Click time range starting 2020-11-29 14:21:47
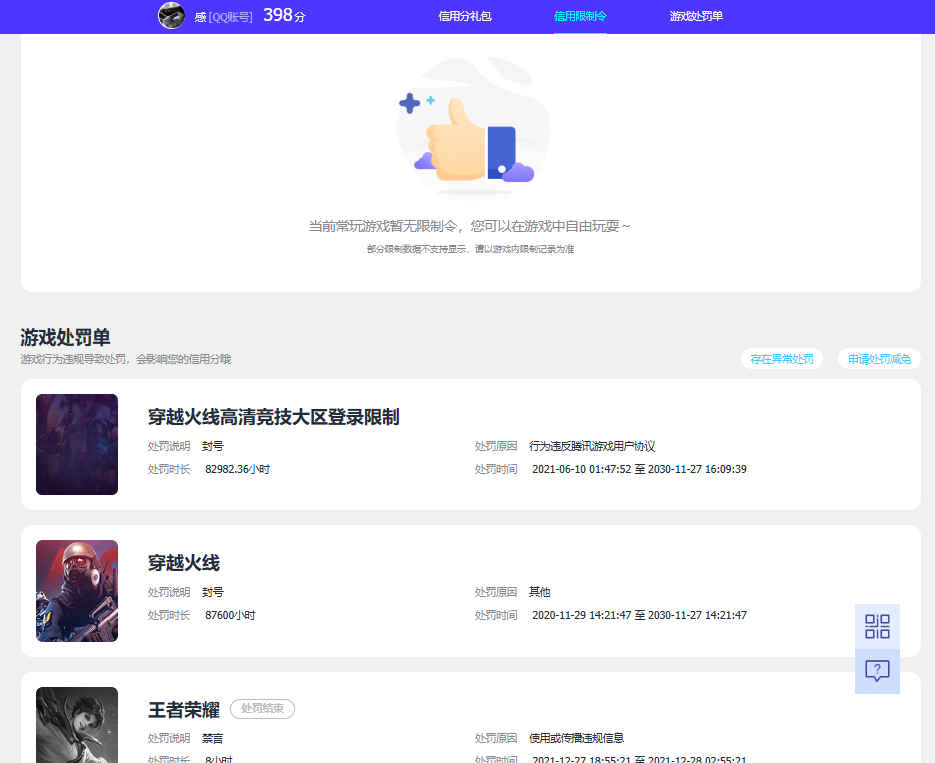The height and width of the screenshot is (763, 935). (x=639, y=615)
